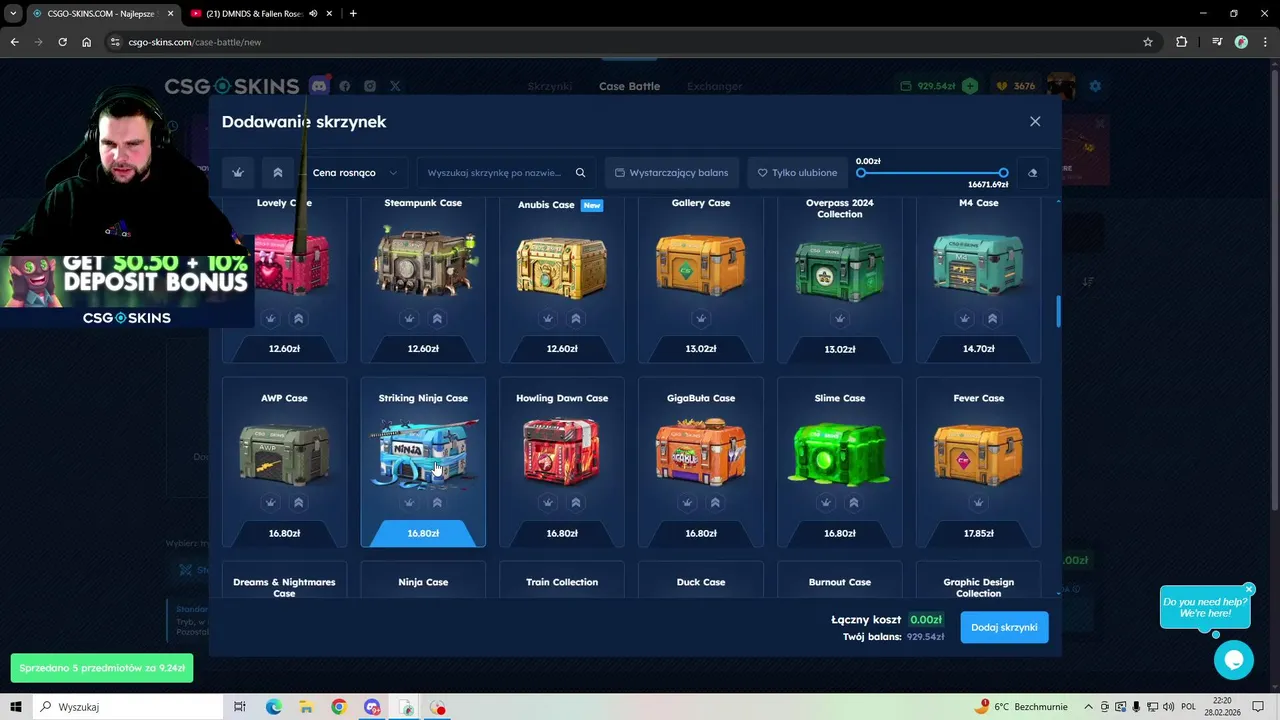Screen dimensions: 1280x720
Task: Click the double-chevron icon on GigaBuła Case
Action: click(715, 502)
